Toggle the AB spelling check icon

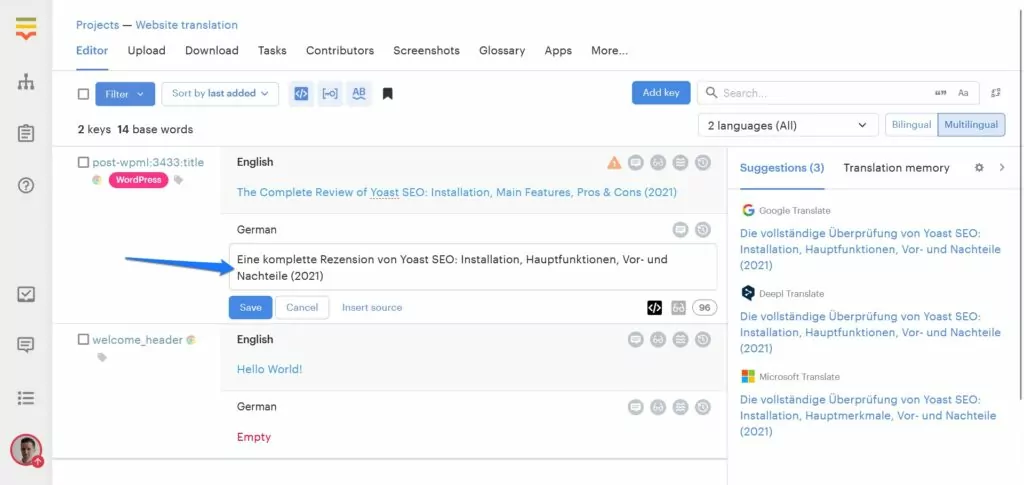point(359,93)
